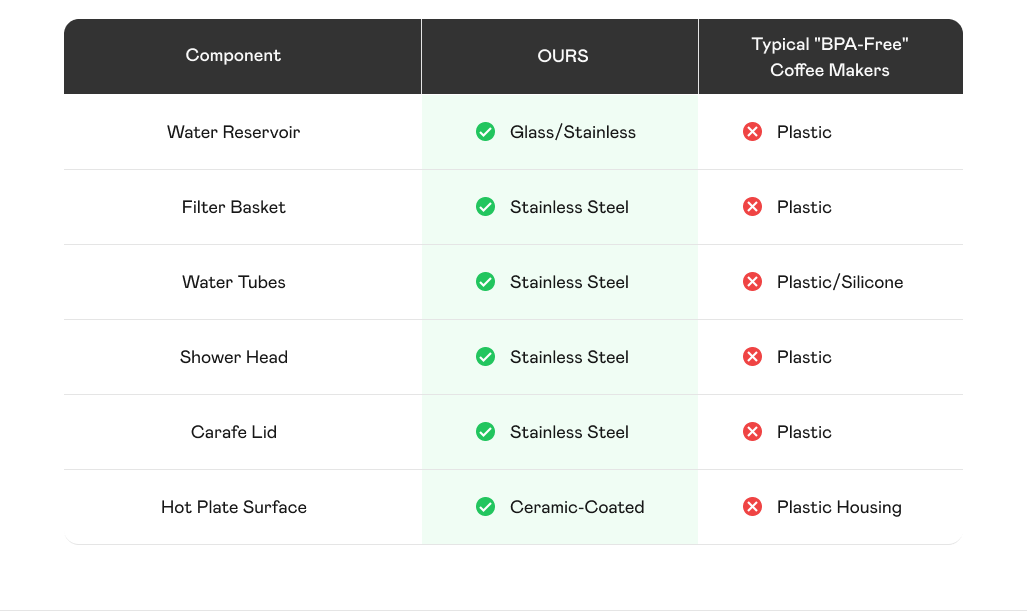This screenshot has width=1027, height=611.
Task: Click red X in Filter Basket row
Action: coord(752,207)
